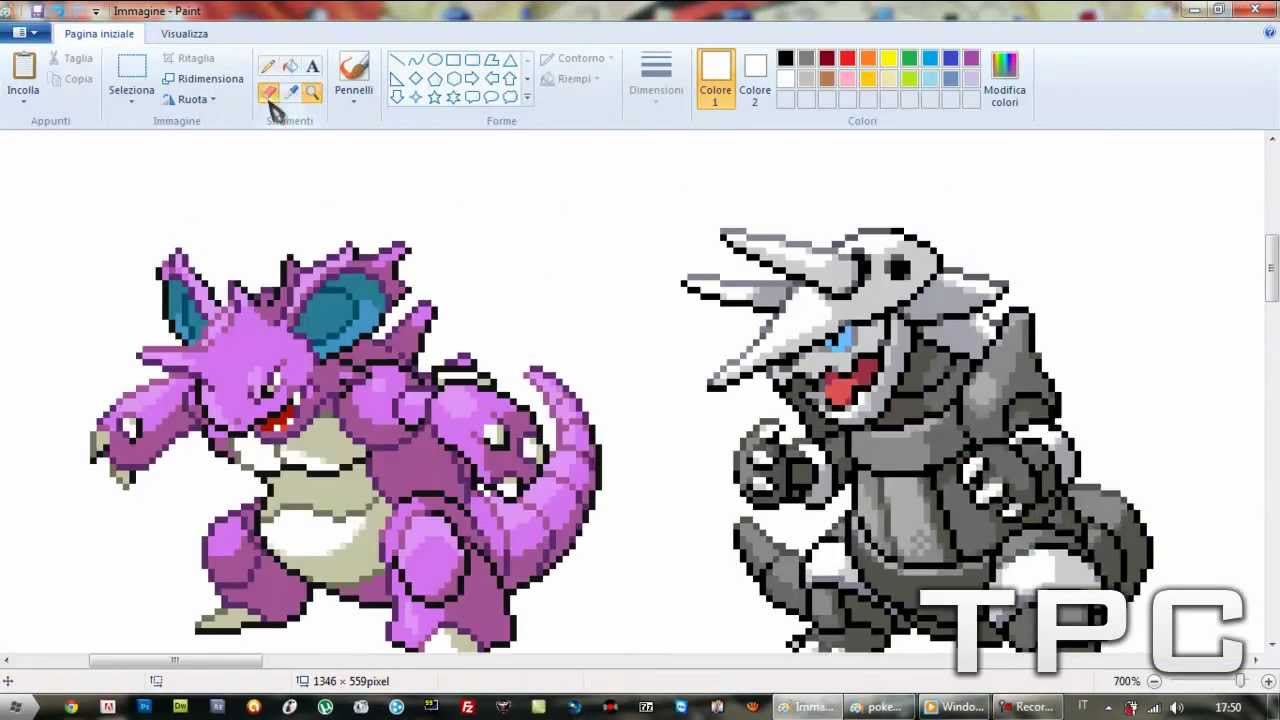Open Photoshop from the taskbar

(x=144, y=706)
